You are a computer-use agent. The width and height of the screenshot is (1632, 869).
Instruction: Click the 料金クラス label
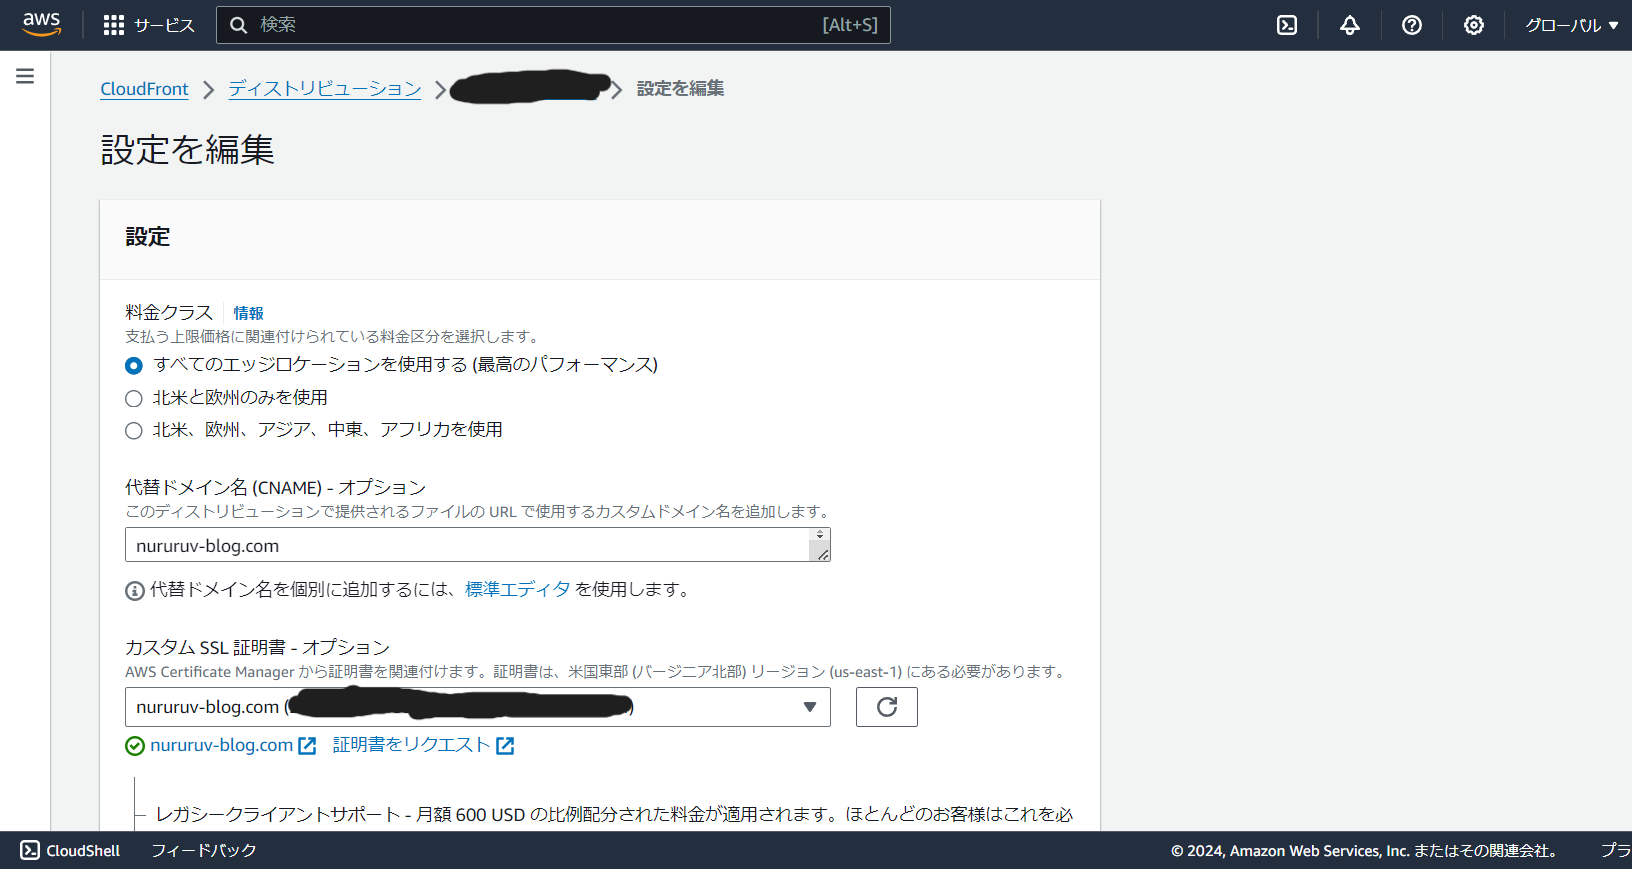(169, 312)
